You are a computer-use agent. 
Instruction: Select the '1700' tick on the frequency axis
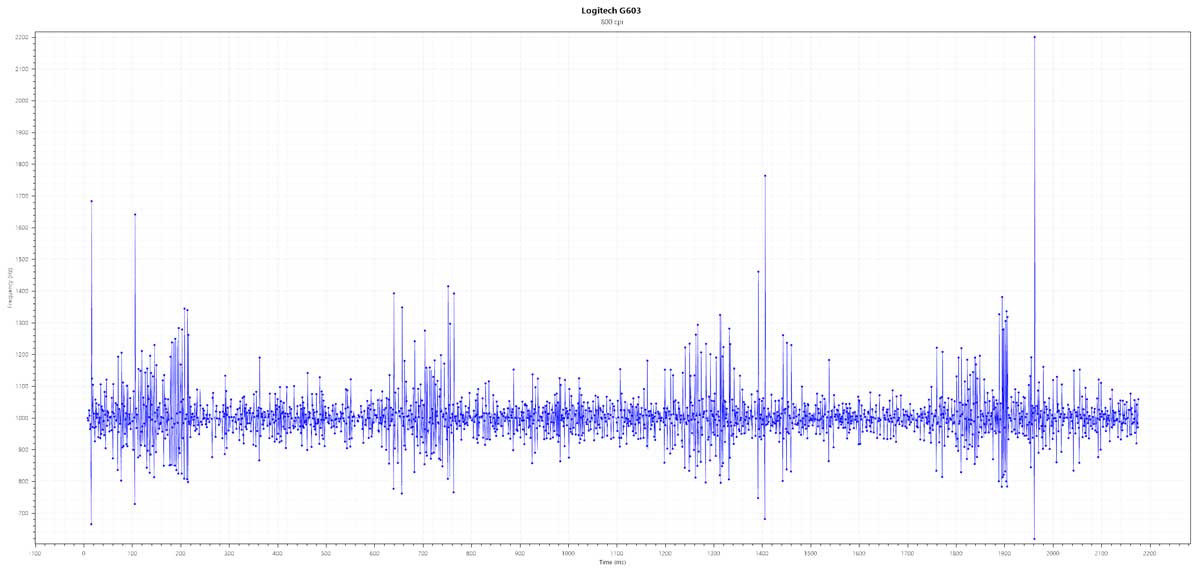pos(22,196)
